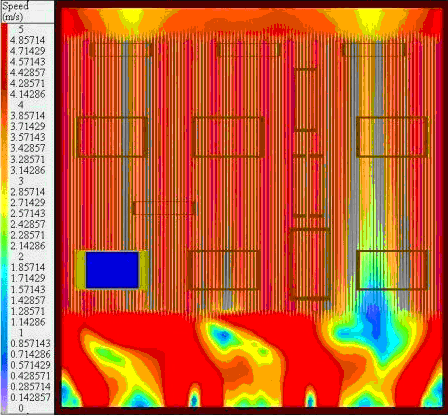Click the legend value 4.14286

point(28,94)
